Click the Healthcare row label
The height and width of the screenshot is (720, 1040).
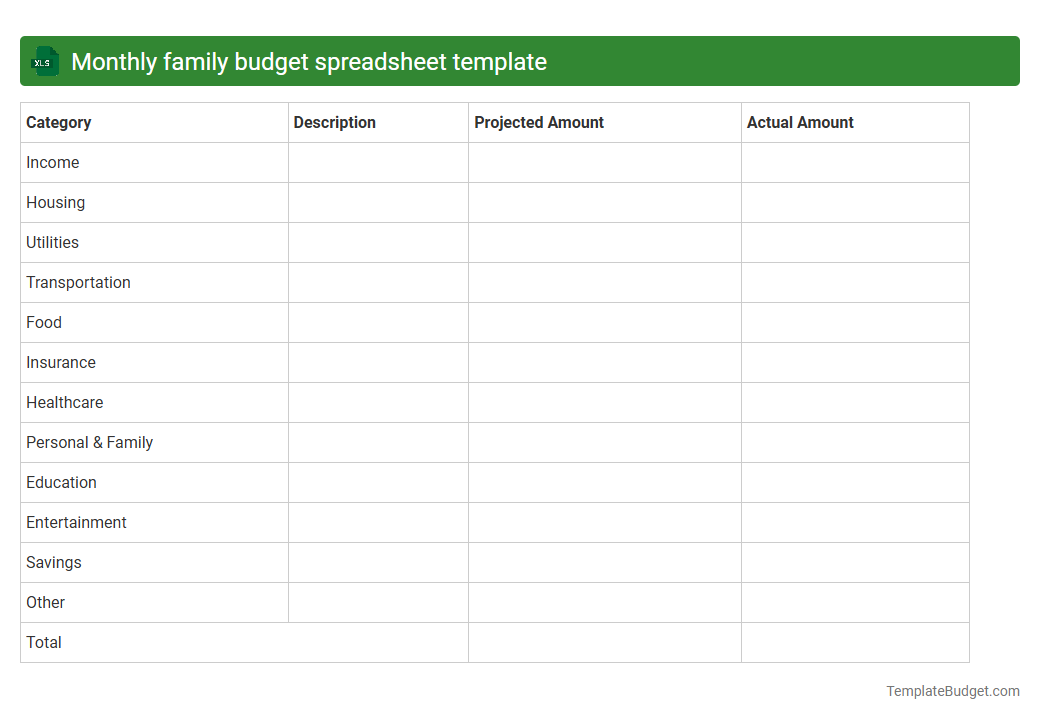[x=64, y=402]
